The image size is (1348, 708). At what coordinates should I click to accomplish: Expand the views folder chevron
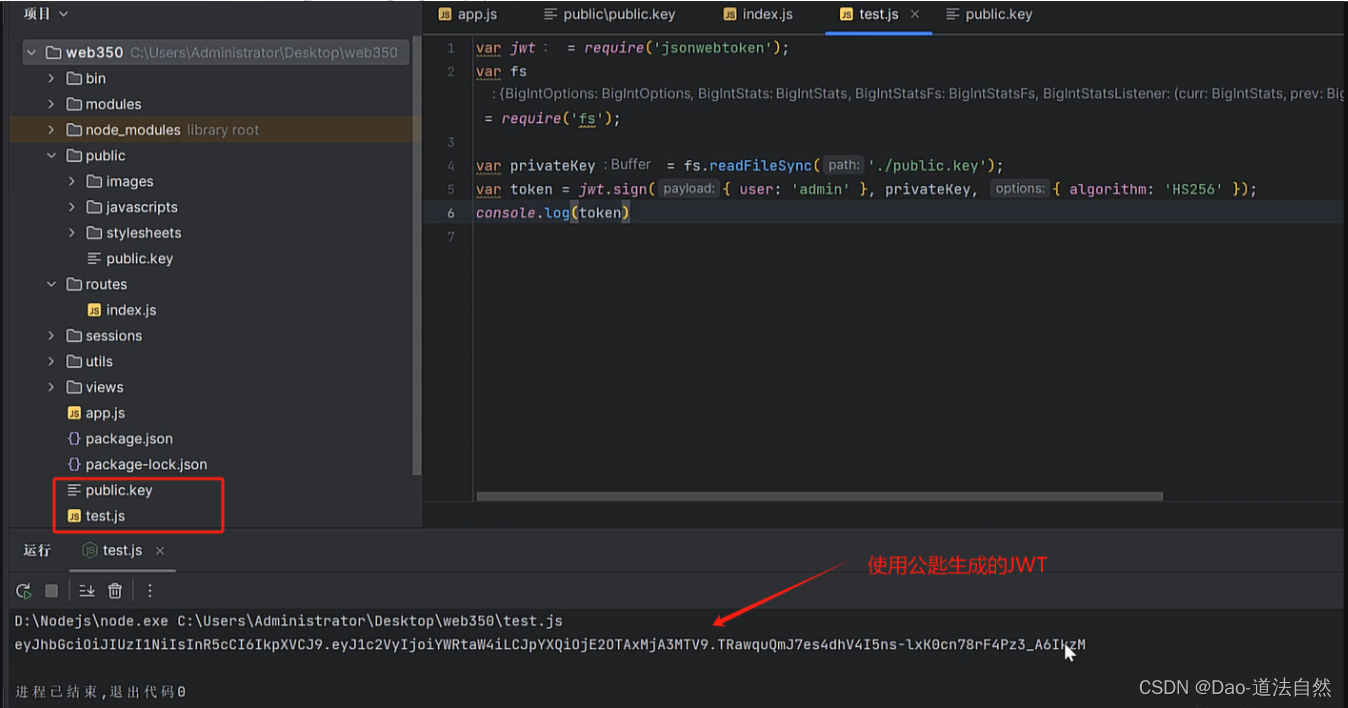point(51,388)
